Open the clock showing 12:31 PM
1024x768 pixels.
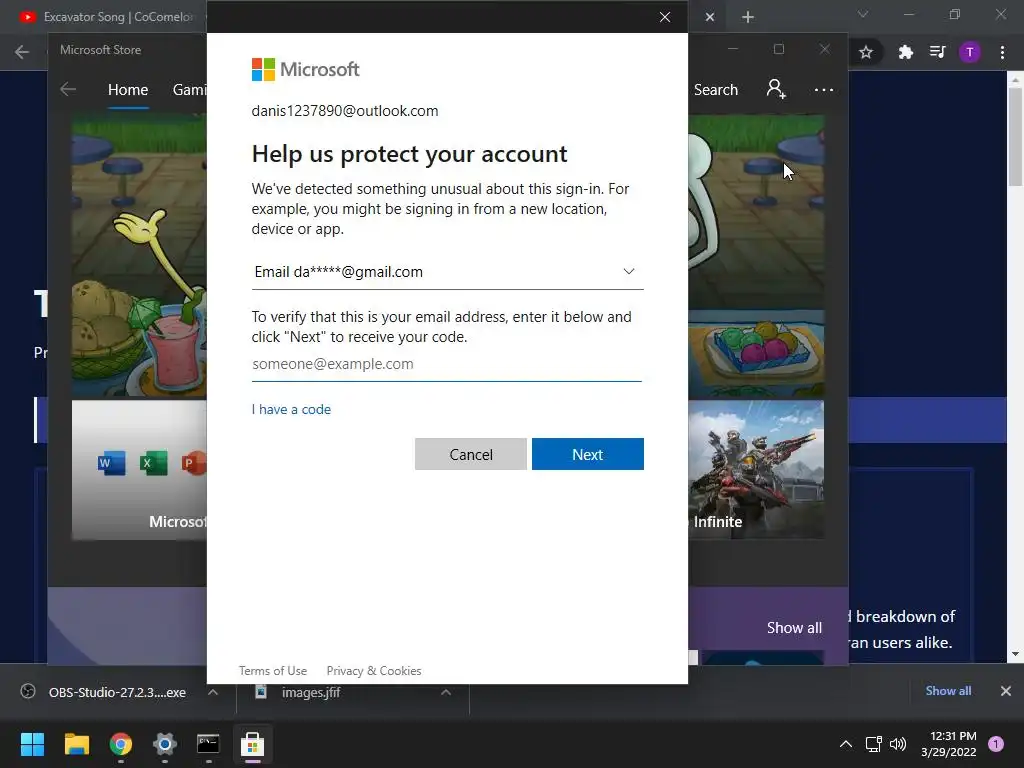point(949,744)
